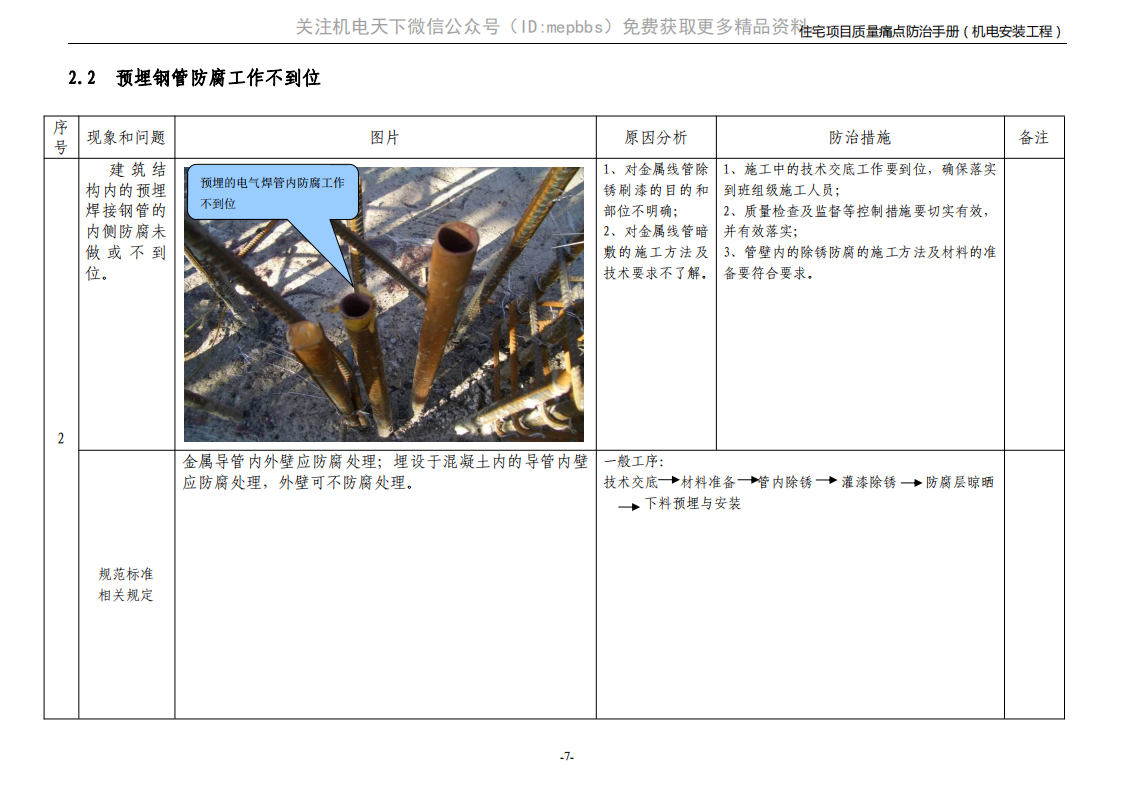1123x794 pixels.
Task: Click the arrow between 灌漆除锈 and 防腐层晾晒
Action: click(910, 483)
